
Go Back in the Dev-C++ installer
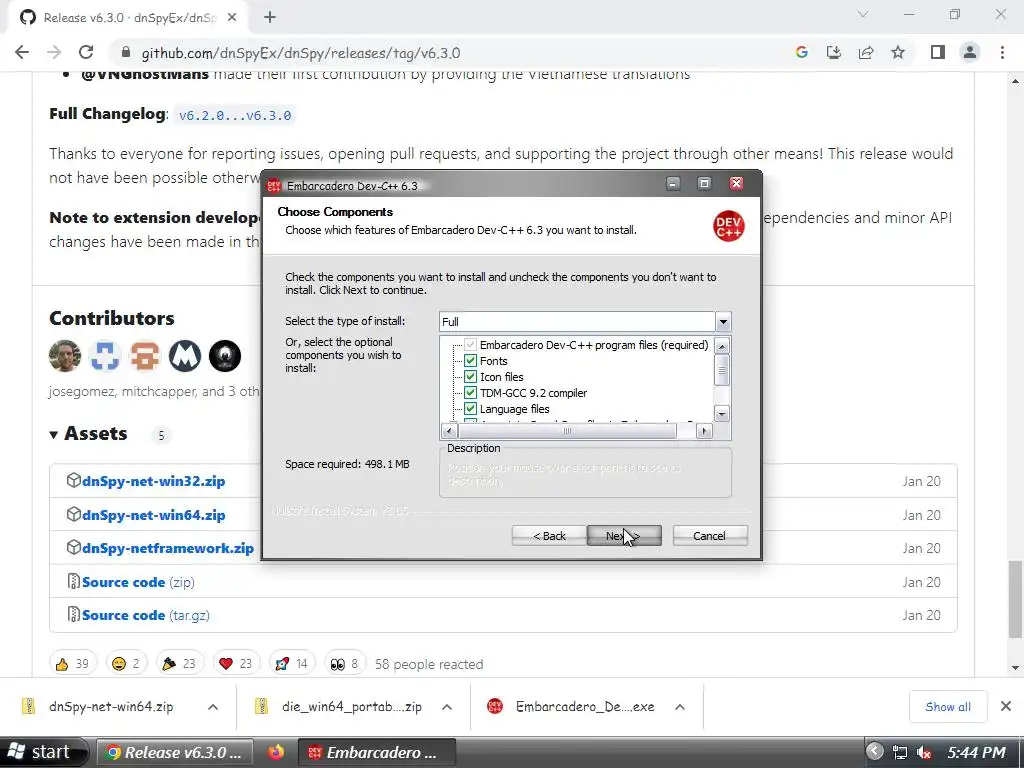(549, 536)
